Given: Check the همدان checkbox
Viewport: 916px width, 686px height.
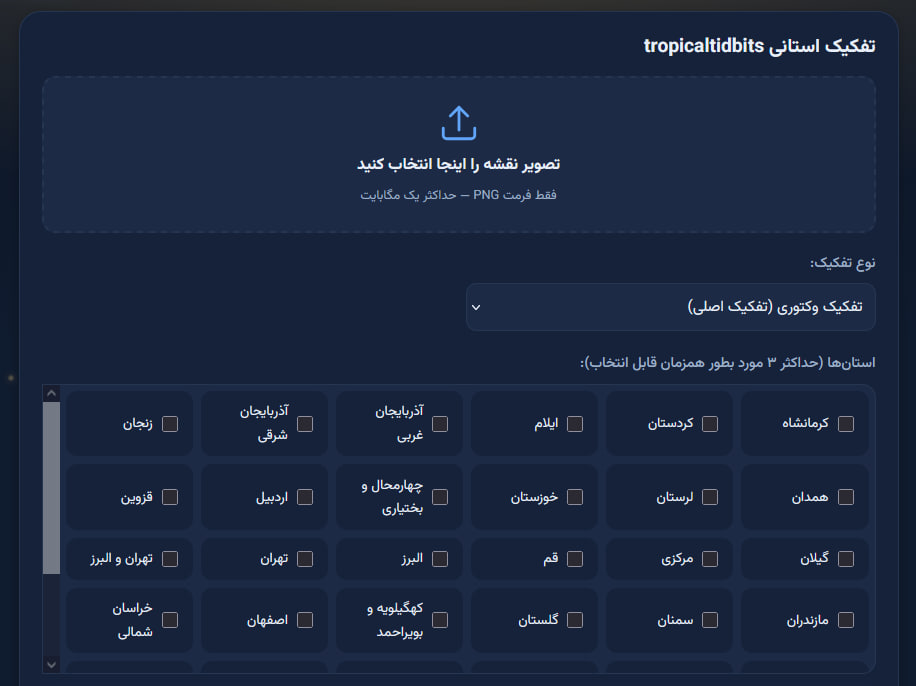Looking at the screenshot, I should click(x=845, y=497).
